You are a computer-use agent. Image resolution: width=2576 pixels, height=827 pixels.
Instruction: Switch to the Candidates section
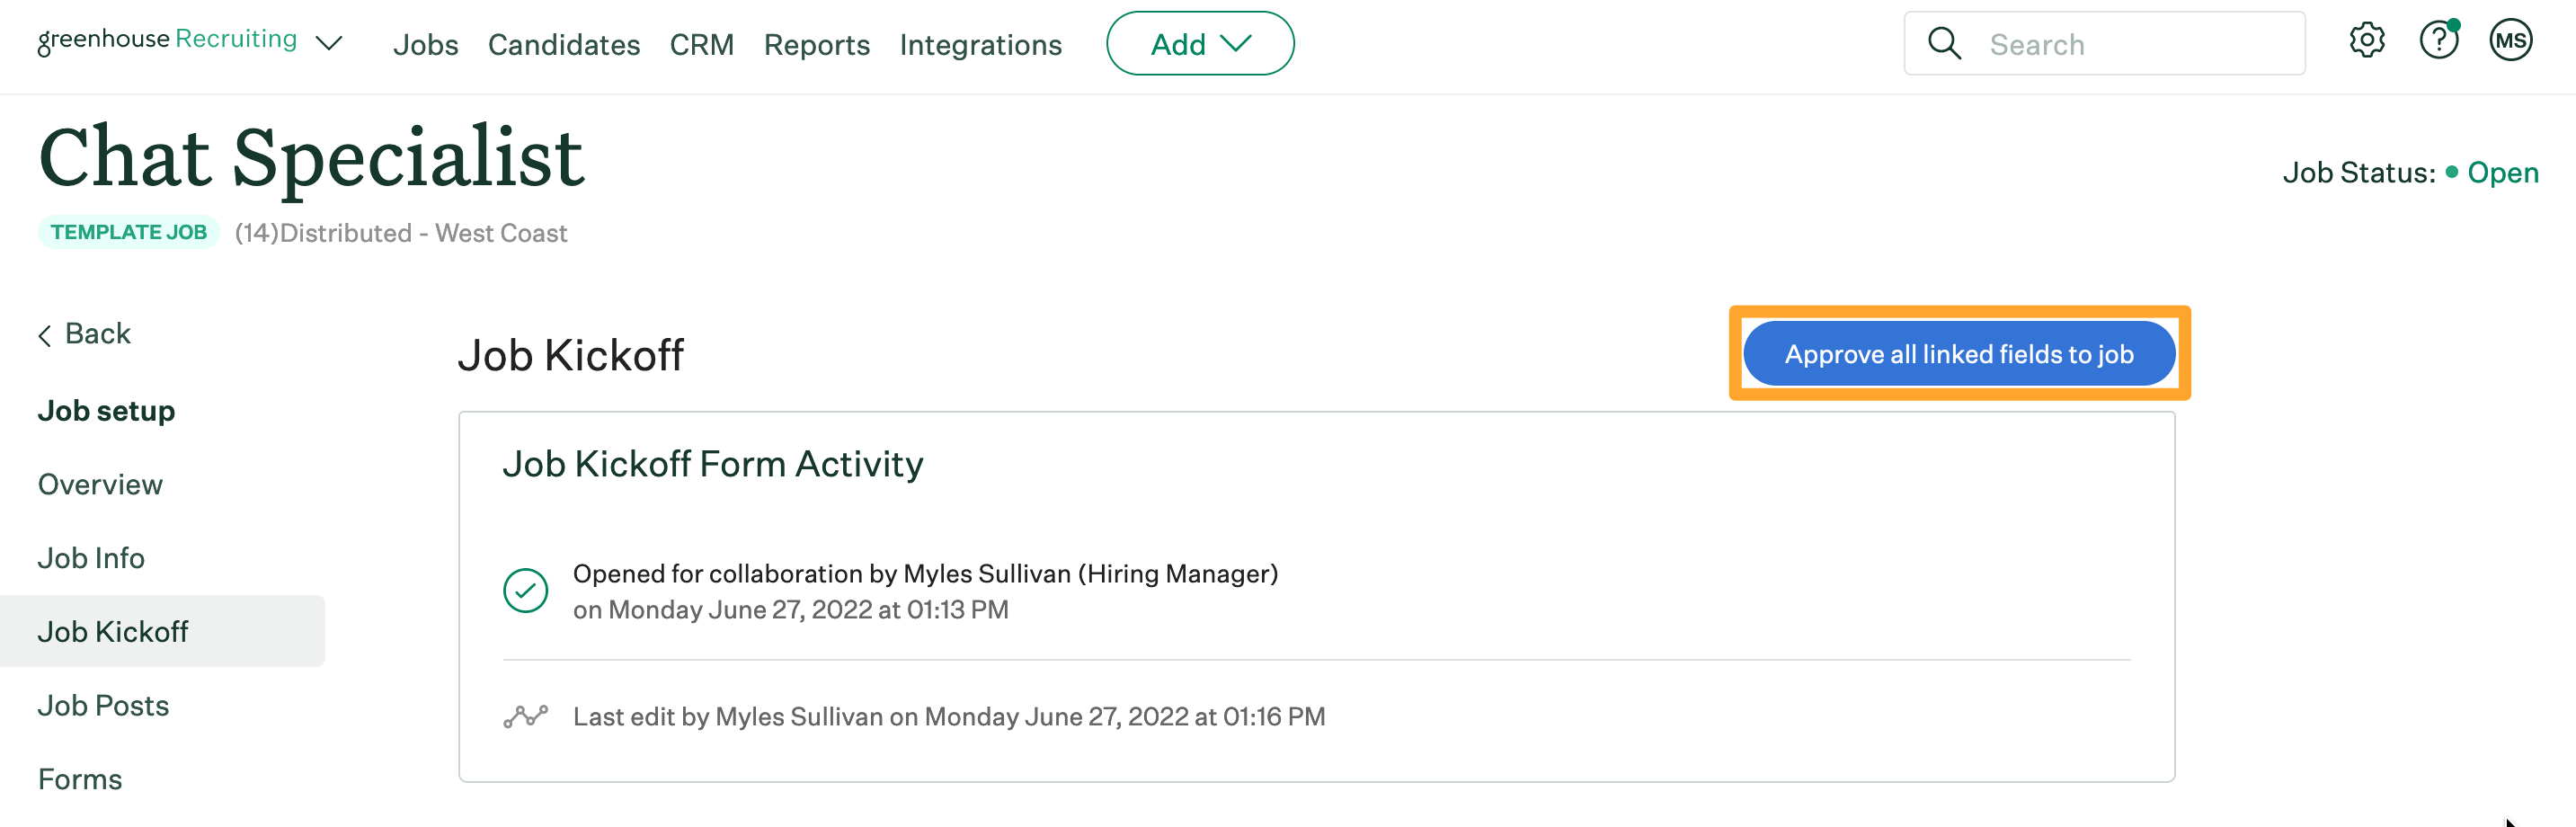click(x=563, y=44)
